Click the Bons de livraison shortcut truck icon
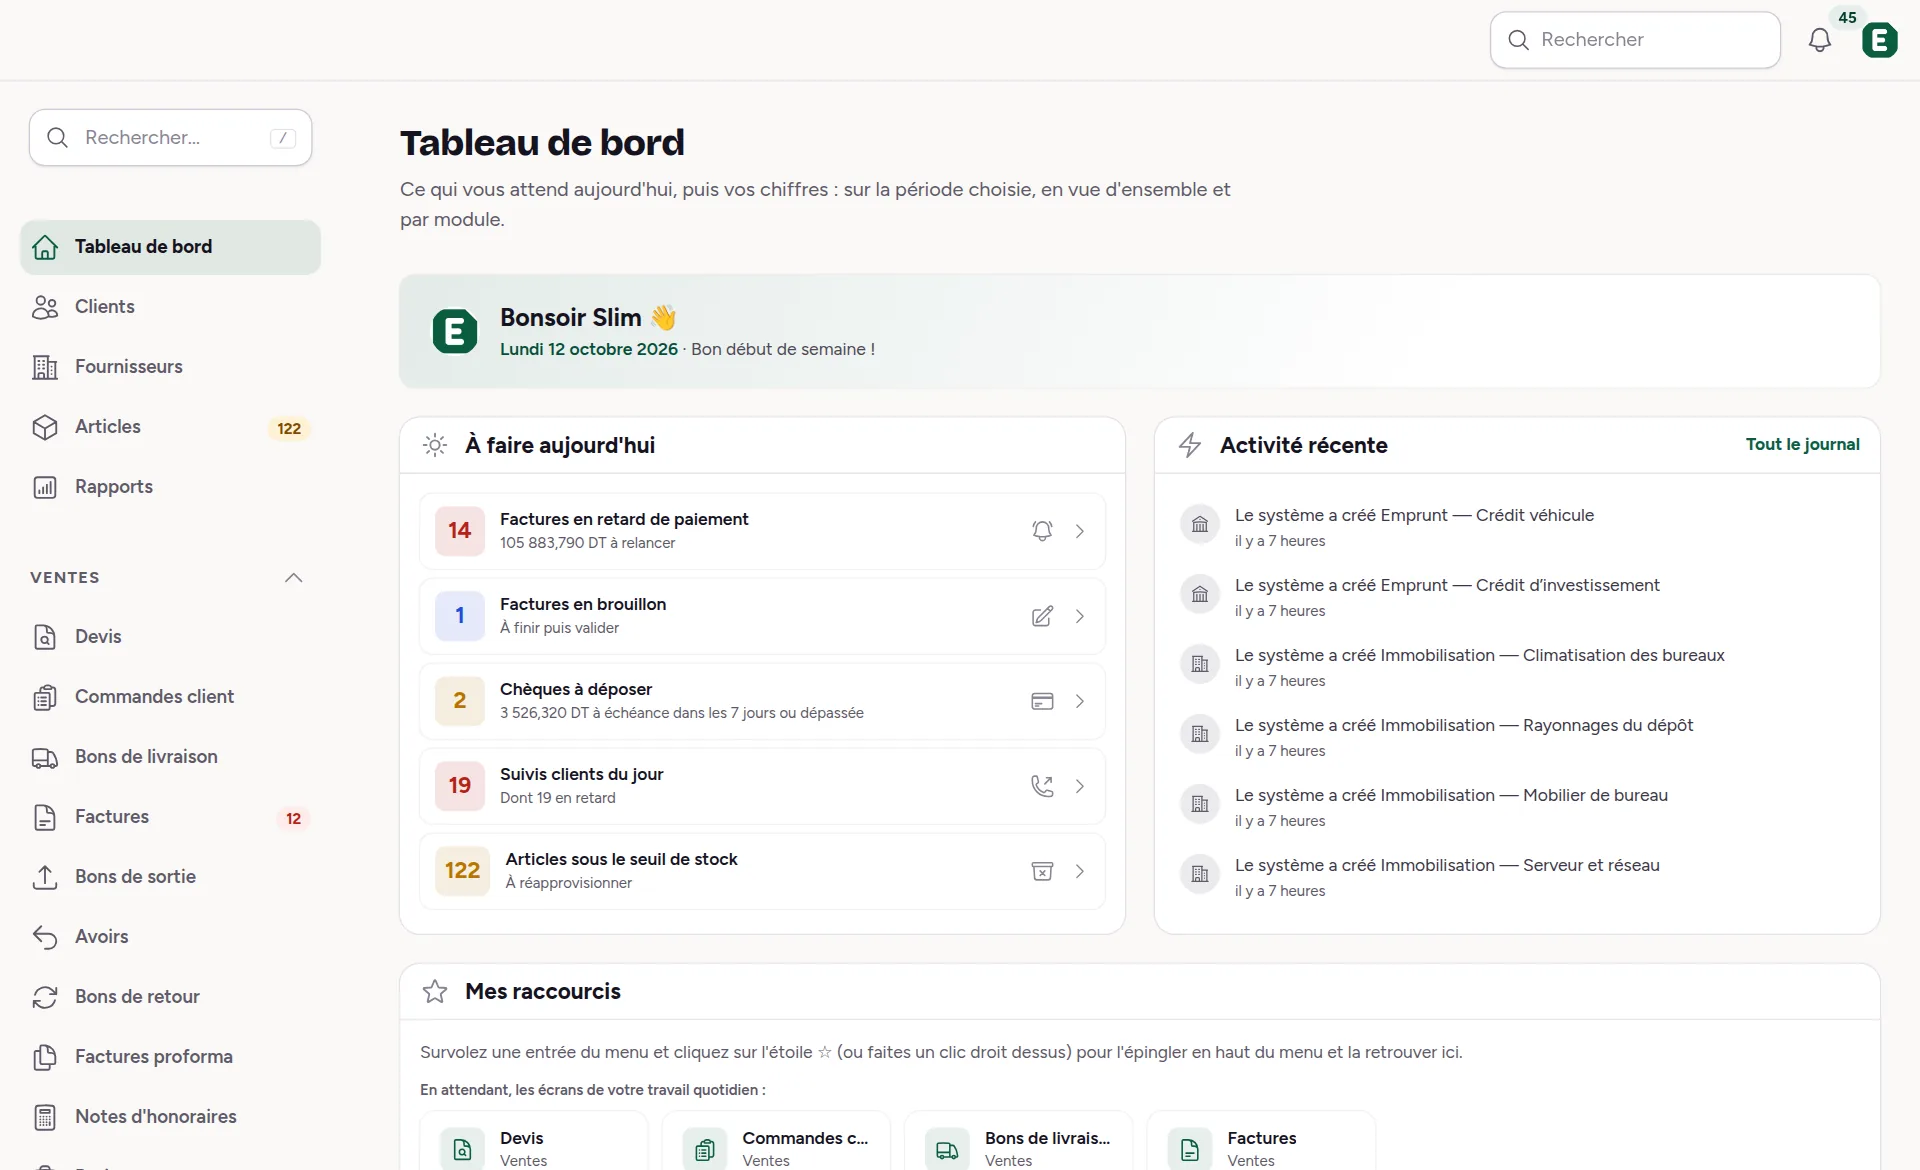1920x1170 pixels. tap(947, 1149)
